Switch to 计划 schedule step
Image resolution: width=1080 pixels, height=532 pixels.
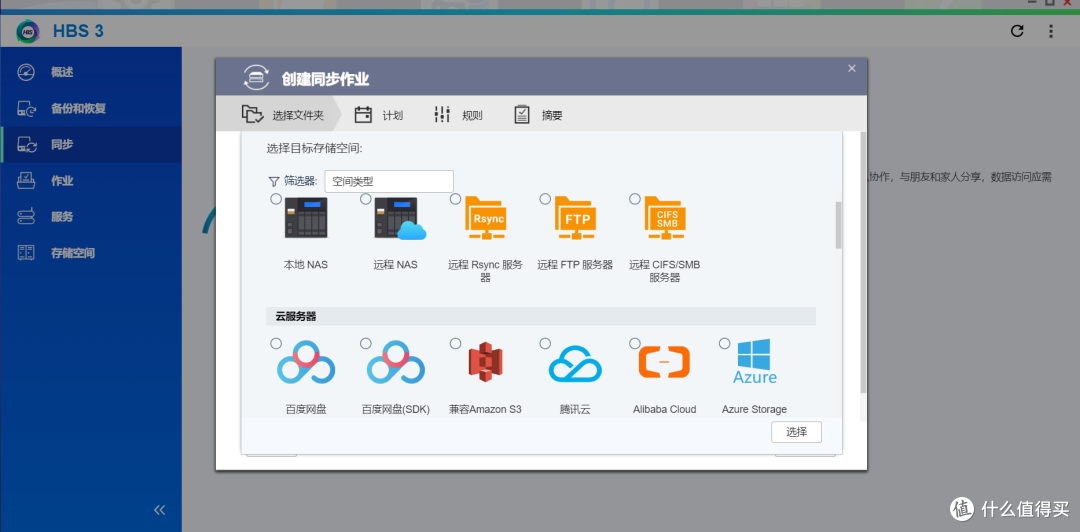pos(380,115)
